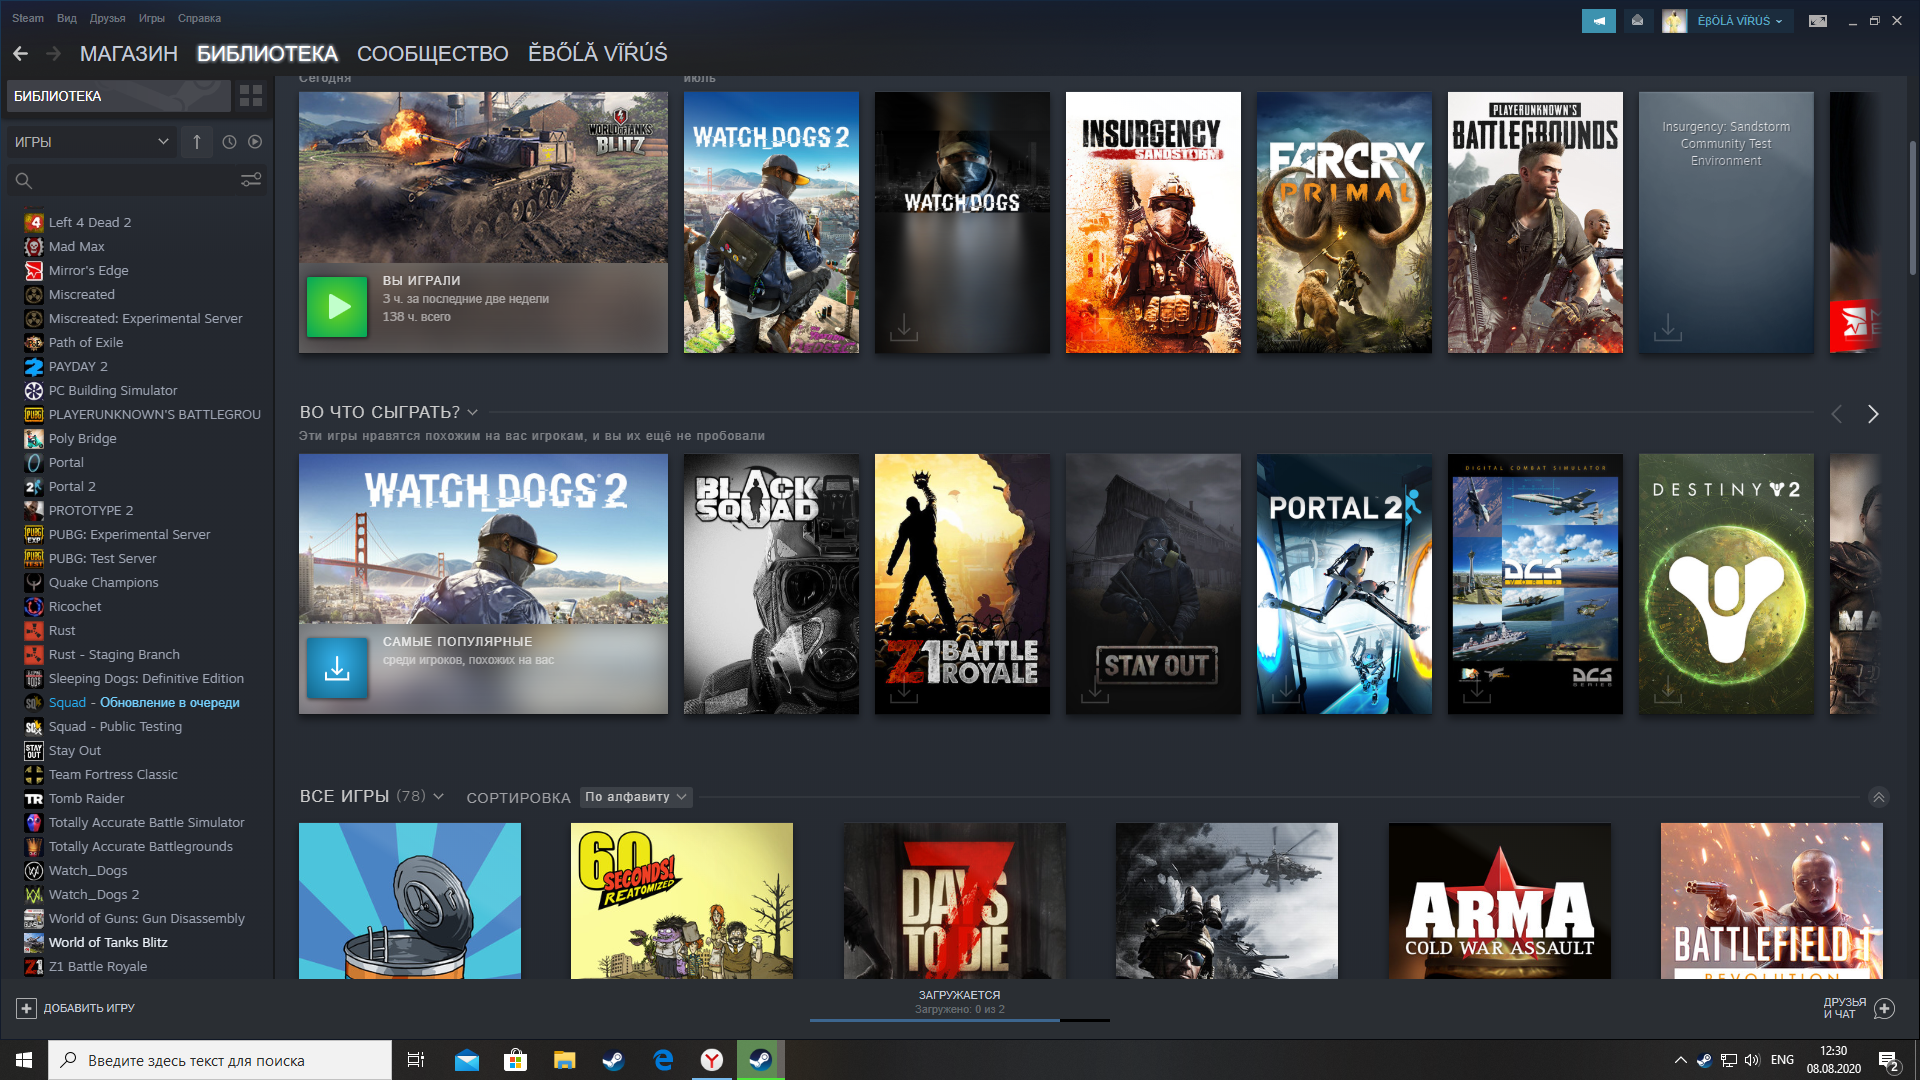1920x1080 pixels.
Task: Open Insurgency Sandstorm cover
Action: coord(1153,222)
